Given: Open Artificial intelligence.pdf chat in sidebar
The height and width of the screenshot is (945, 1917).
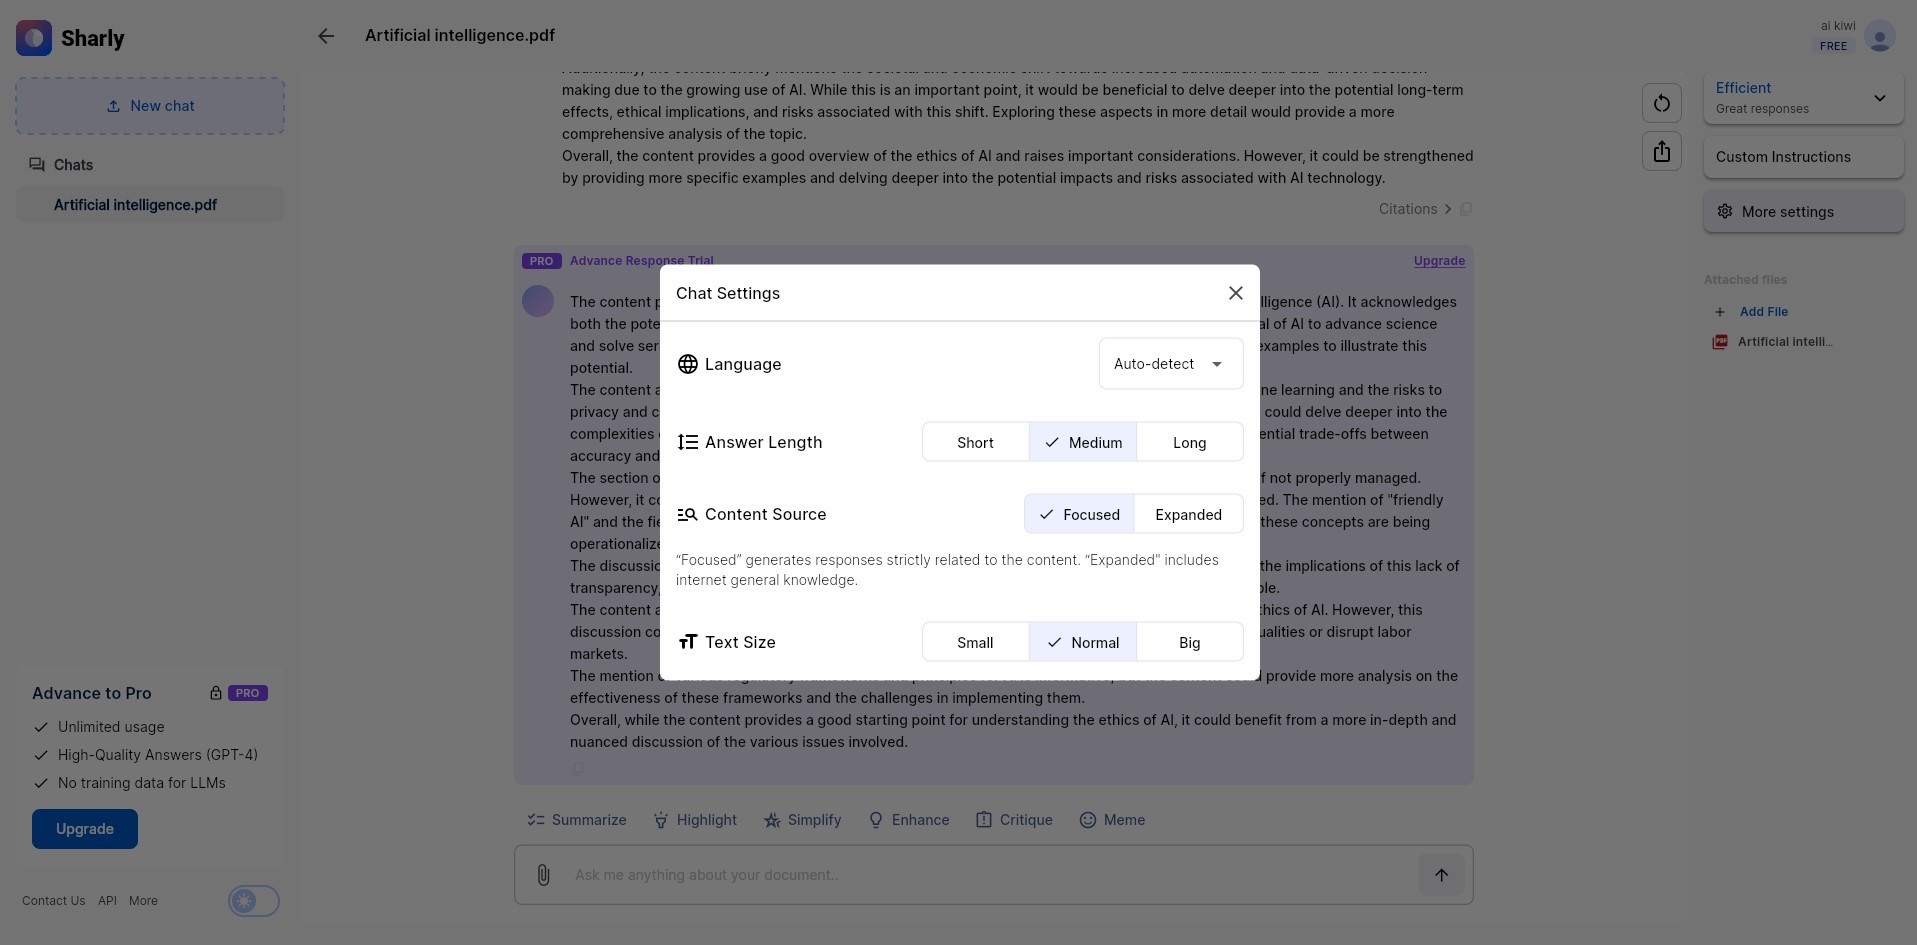Looking at the screenshot, I should tap(150, 205).
